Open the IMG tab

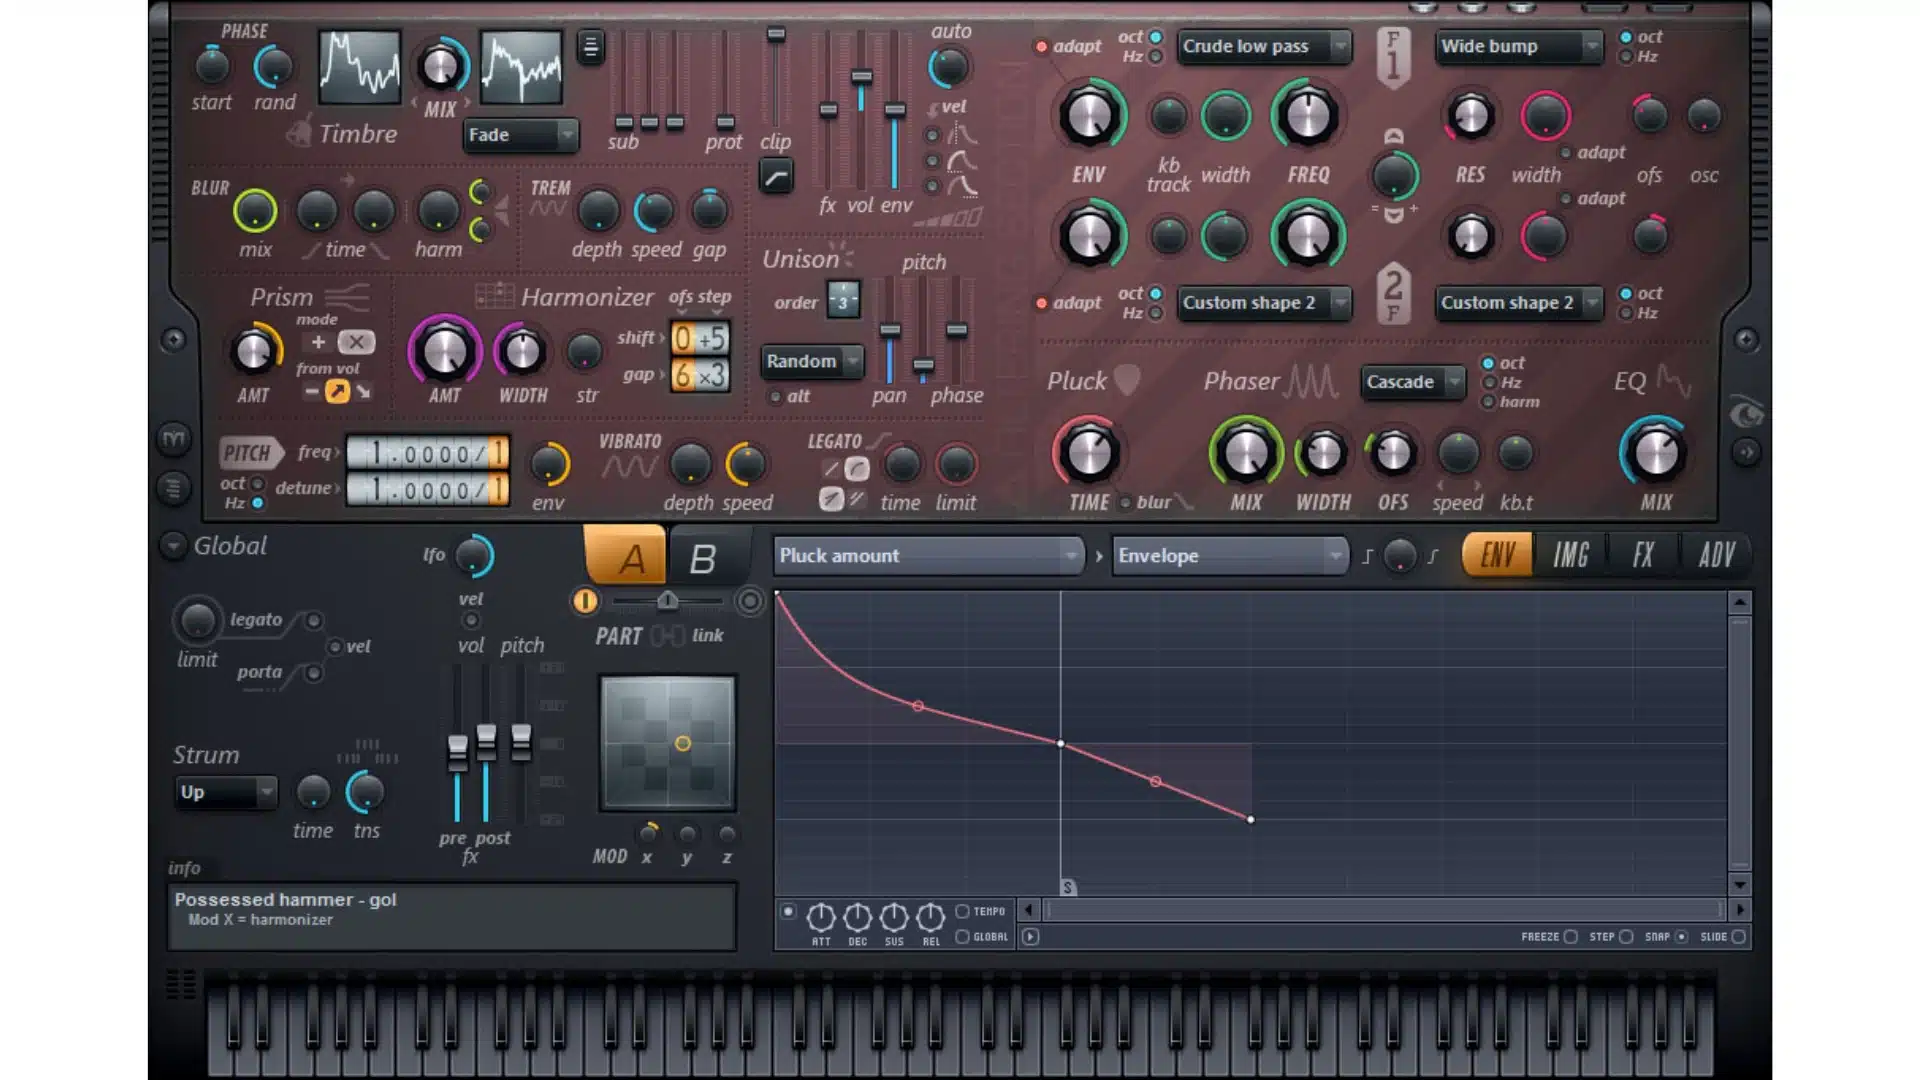coord(1571,555)
